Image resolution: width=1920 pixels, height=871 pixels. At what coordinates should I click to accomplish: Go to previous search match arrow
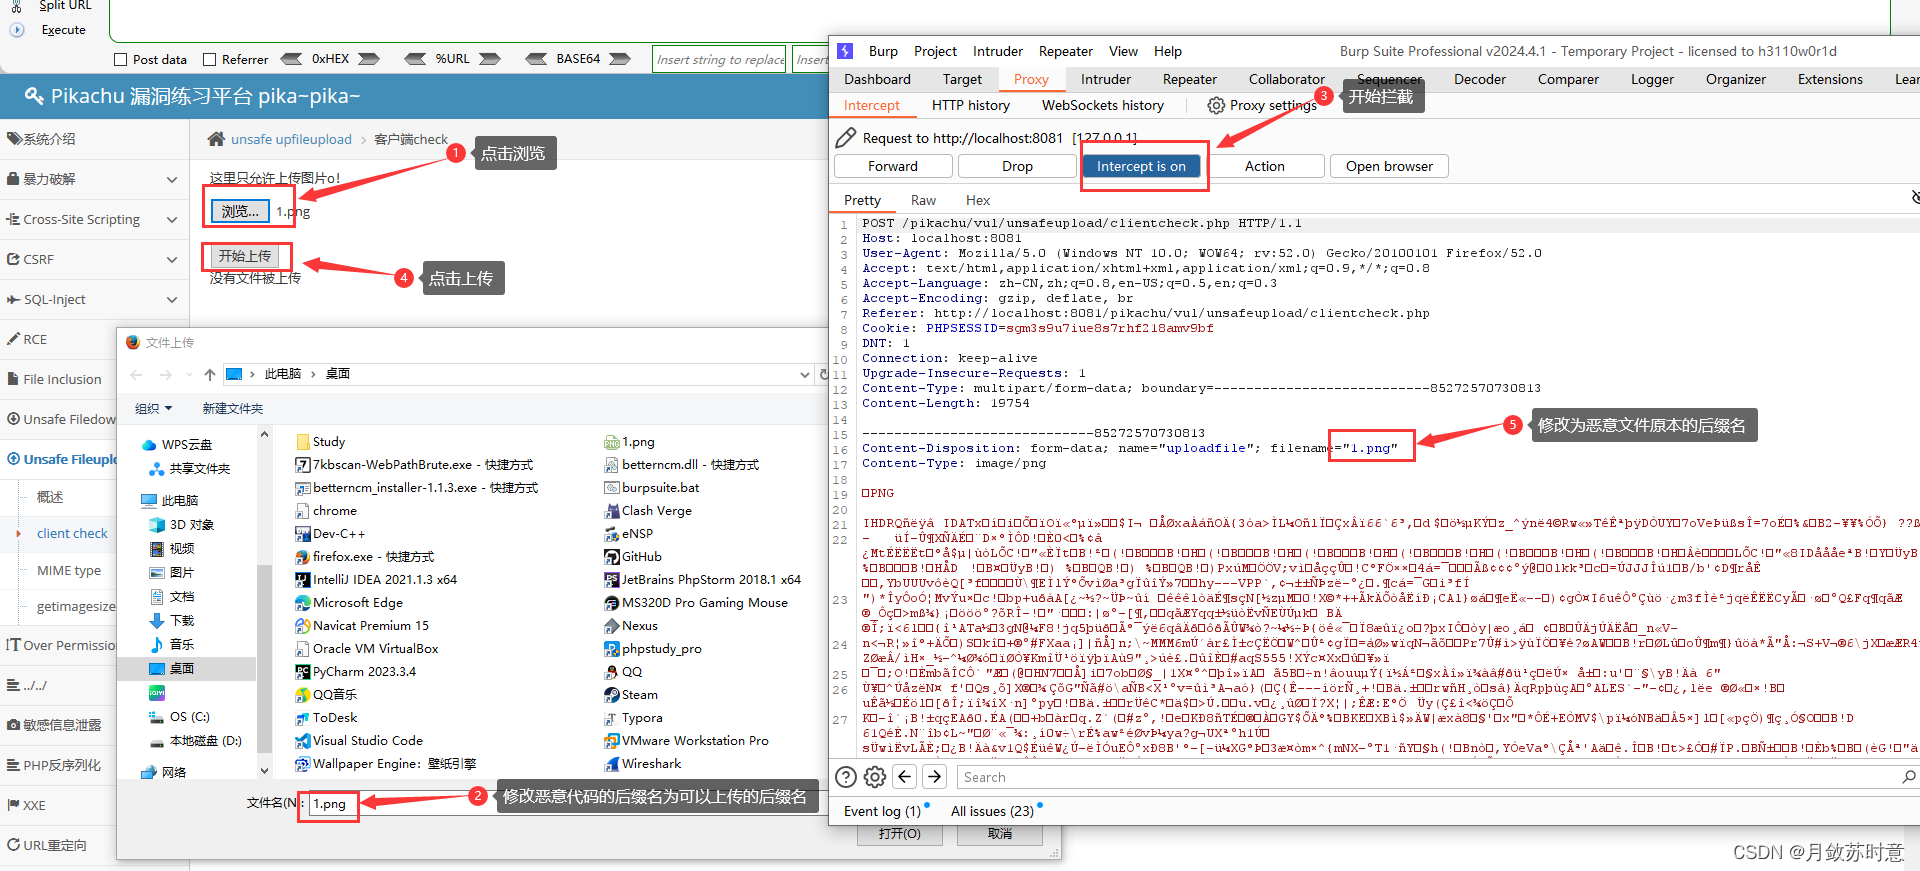pyautogui.click(x=905, y=776)
